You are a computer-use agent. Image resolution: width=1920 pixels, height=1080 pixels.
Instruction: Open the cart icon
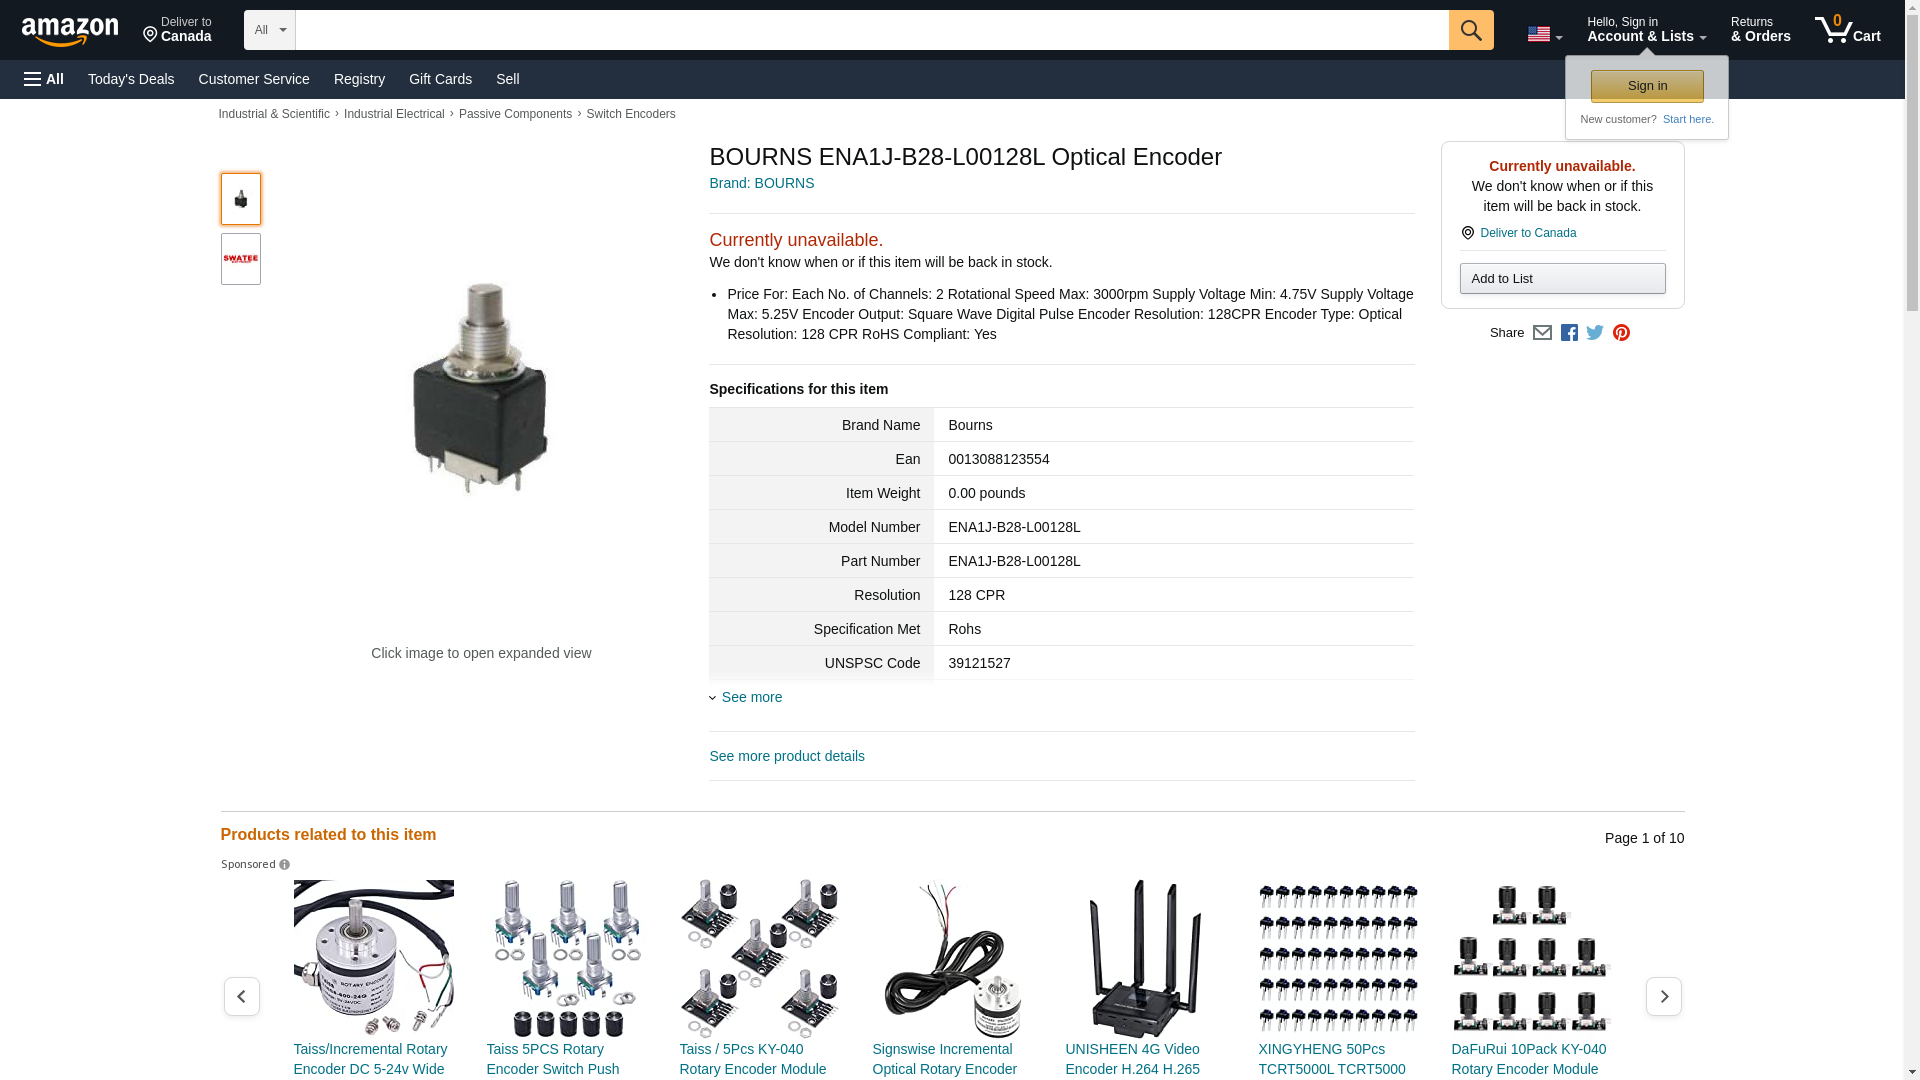[1848, 29]
